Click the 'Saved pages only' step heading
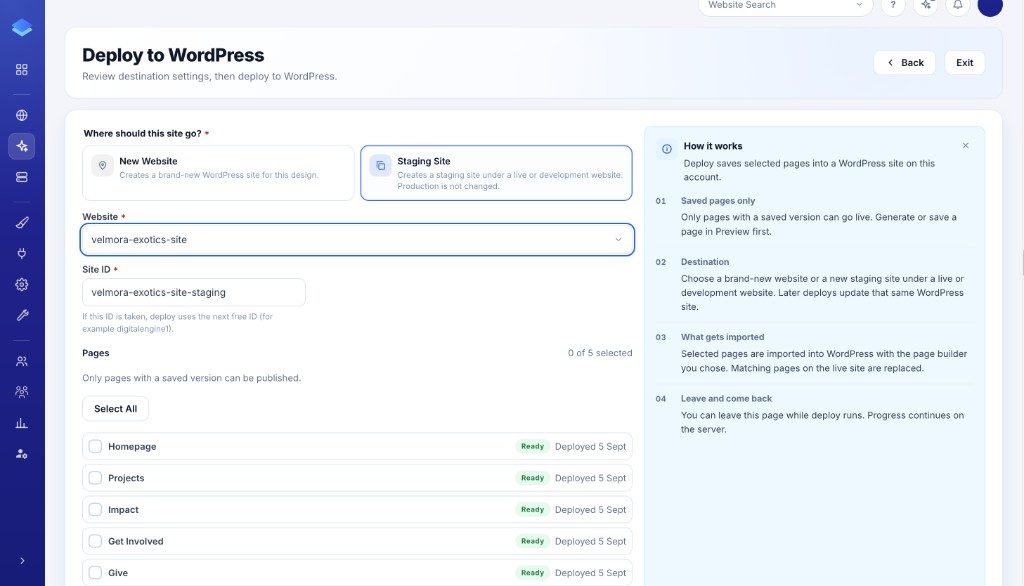The width and height of the screenshot is (1024, 586). pos(718,201)
